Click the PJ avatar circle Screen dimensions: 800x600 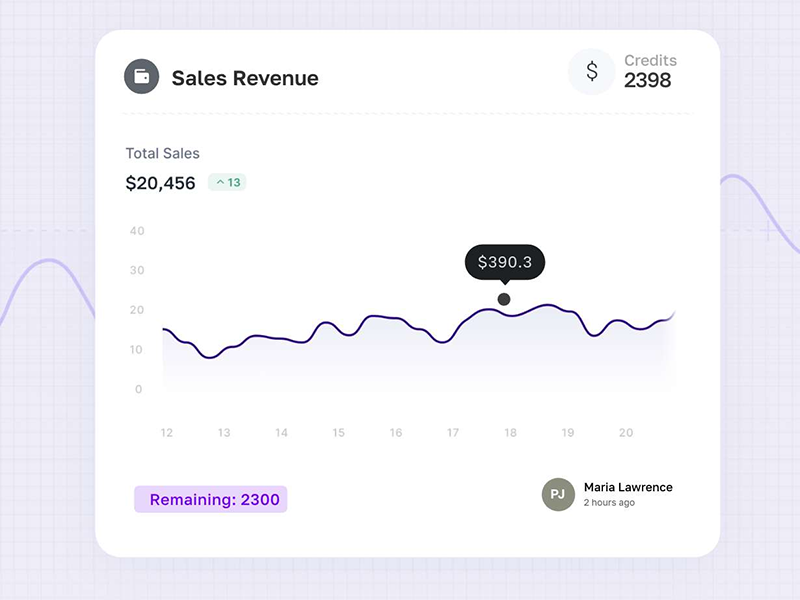point(558,494)
